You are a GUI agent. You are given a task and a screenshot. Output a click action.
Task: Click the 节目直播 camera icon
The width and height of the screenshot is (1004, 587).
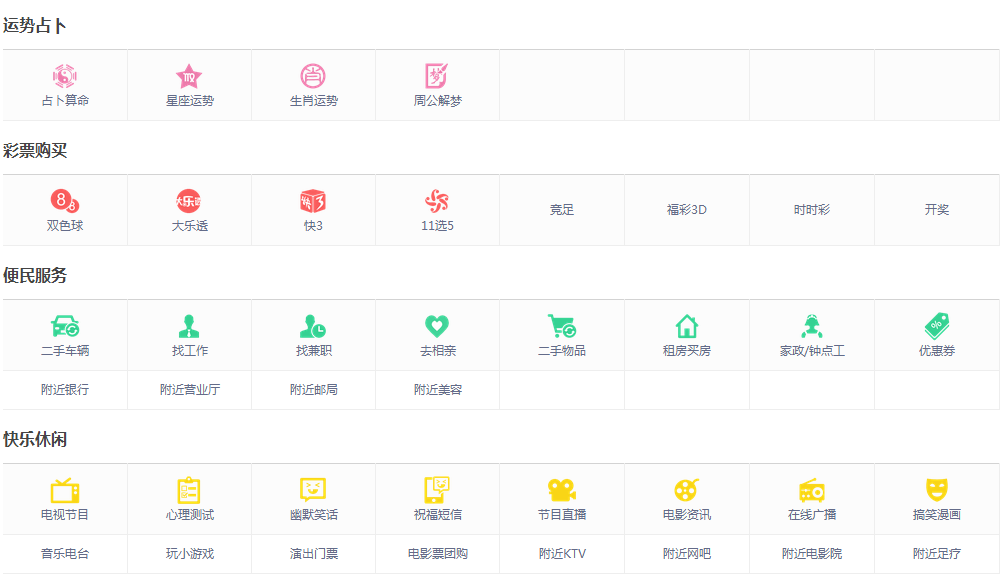562,490
